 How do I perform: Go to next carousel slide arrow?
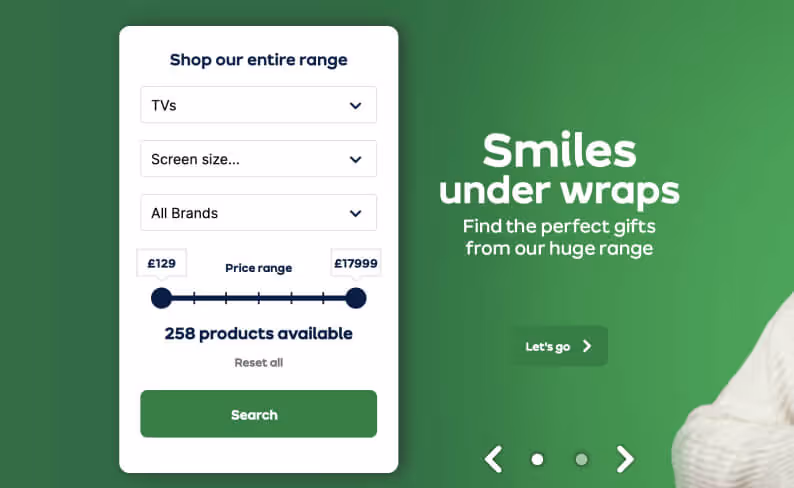(625, 459)
